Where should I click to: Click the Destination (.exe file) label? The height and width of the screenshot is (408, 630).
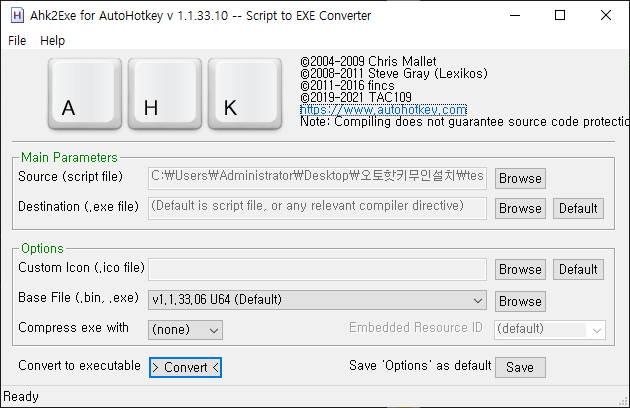pyautogui.click(x=78, y=207)
